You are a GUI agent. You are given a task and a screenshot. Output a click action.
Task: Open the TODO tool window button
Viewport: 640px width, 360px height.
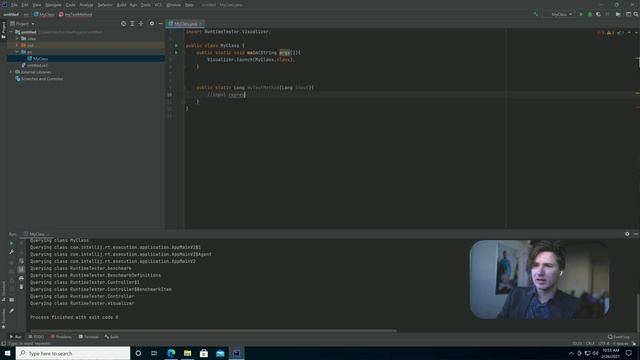coord(36,337)
